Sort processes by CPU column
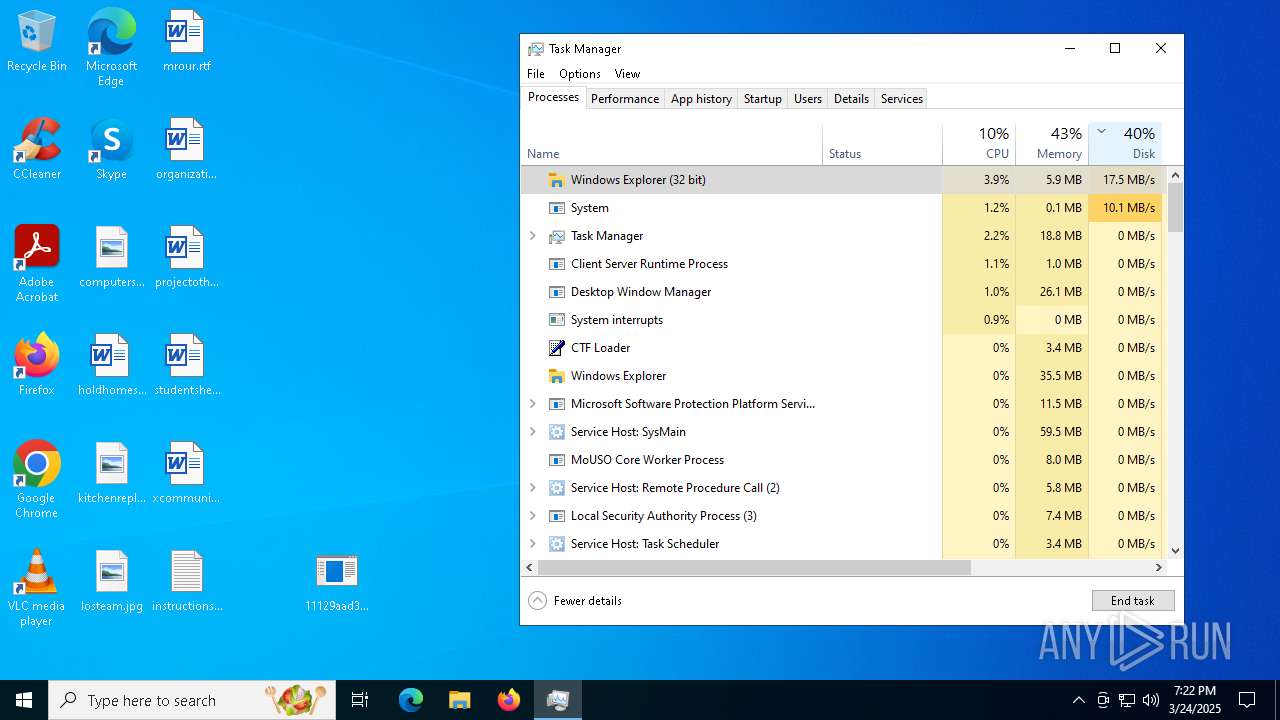This screenshot has width=1280, height=720. (979, 144)
